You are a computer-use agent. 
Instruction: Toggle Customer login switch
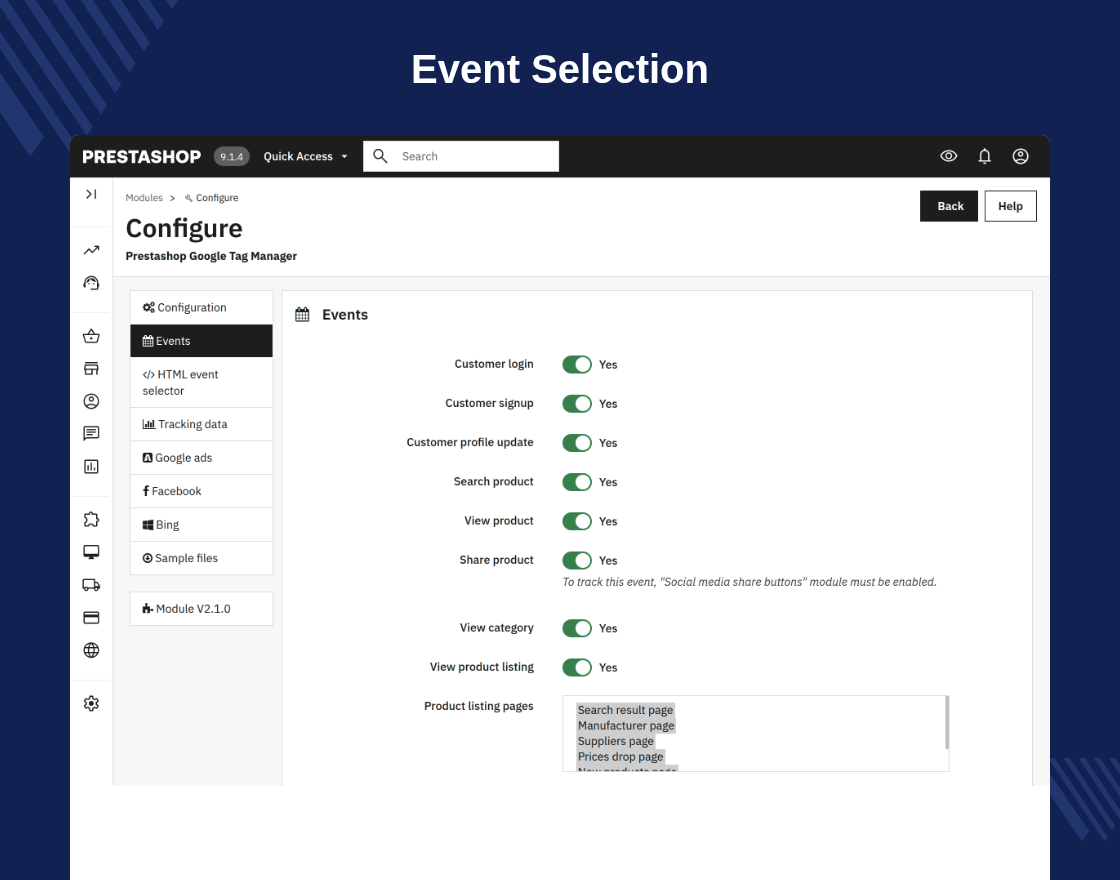[x=577, y=364]
